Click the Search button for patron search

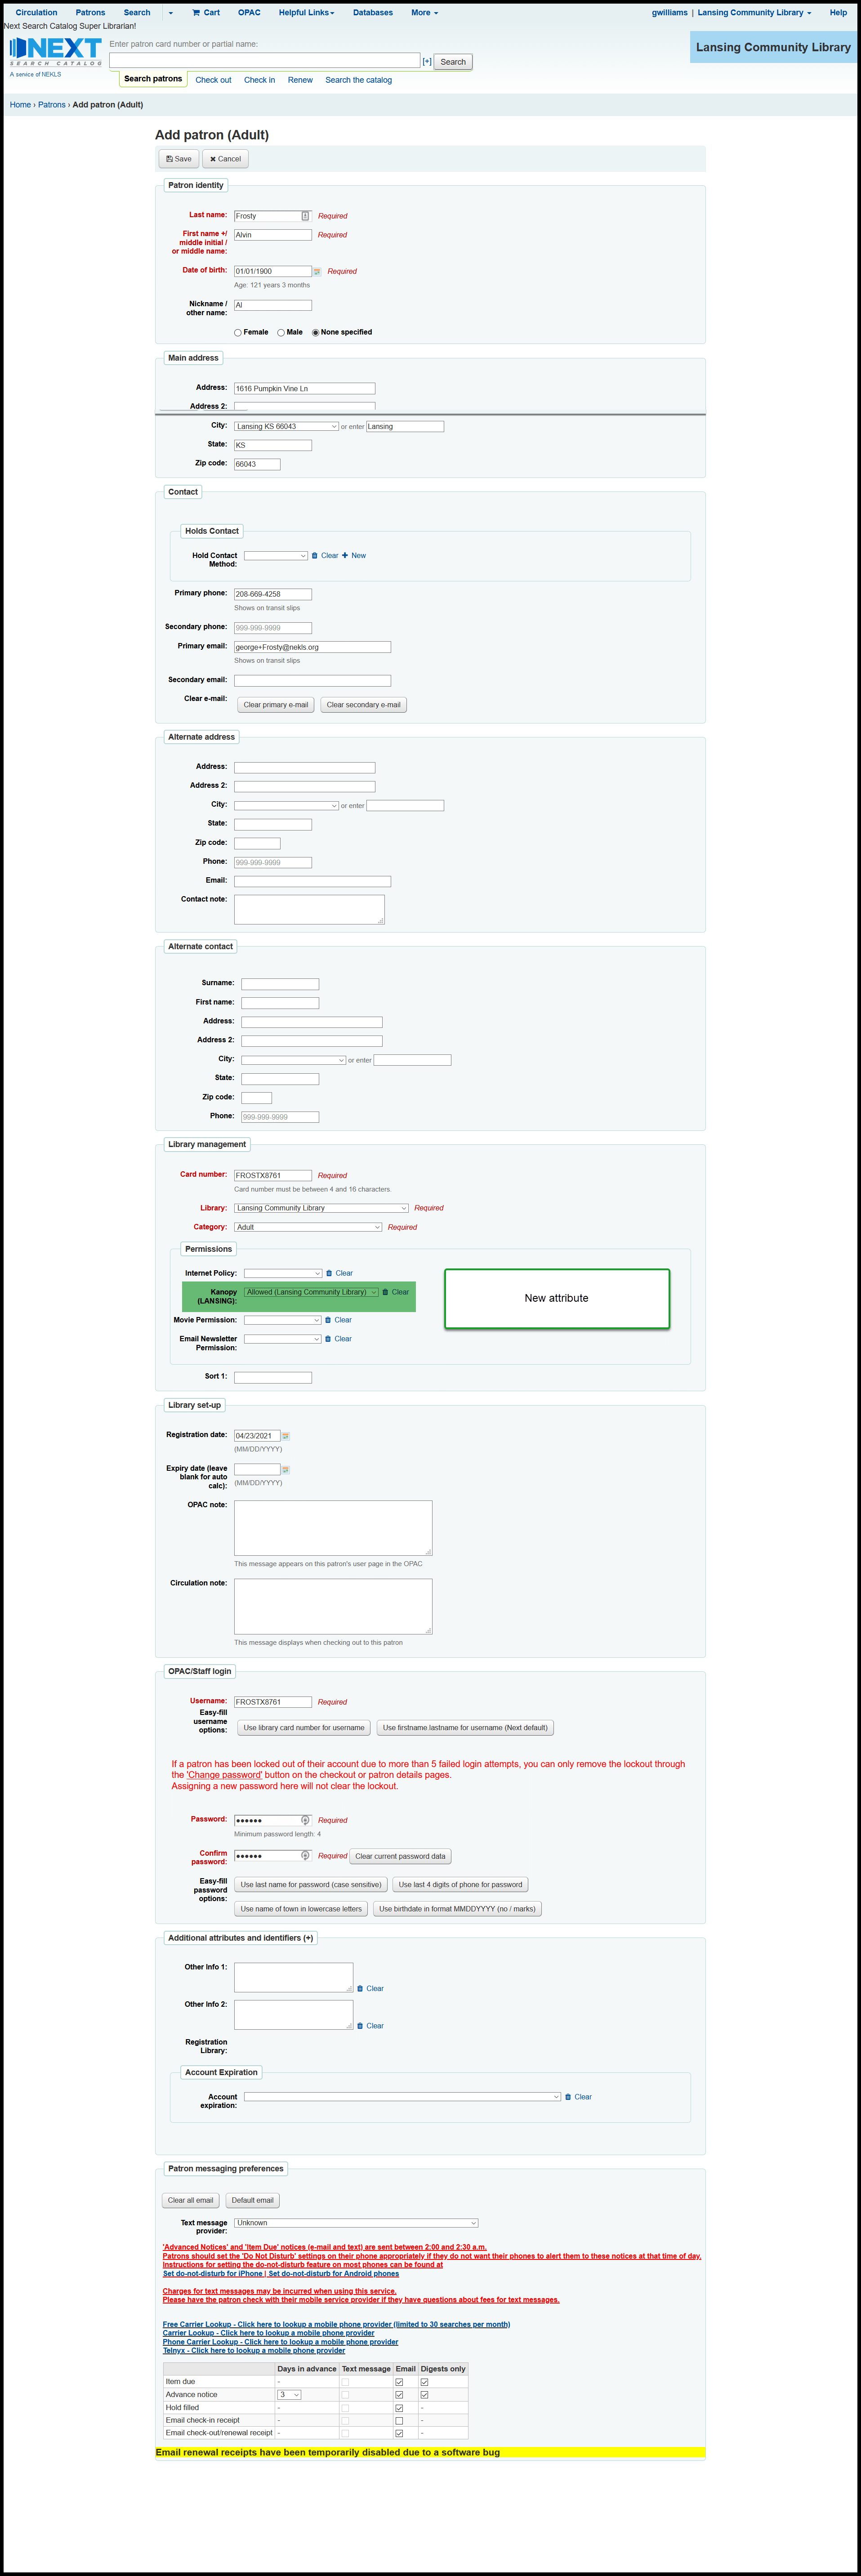click(453, 62)
